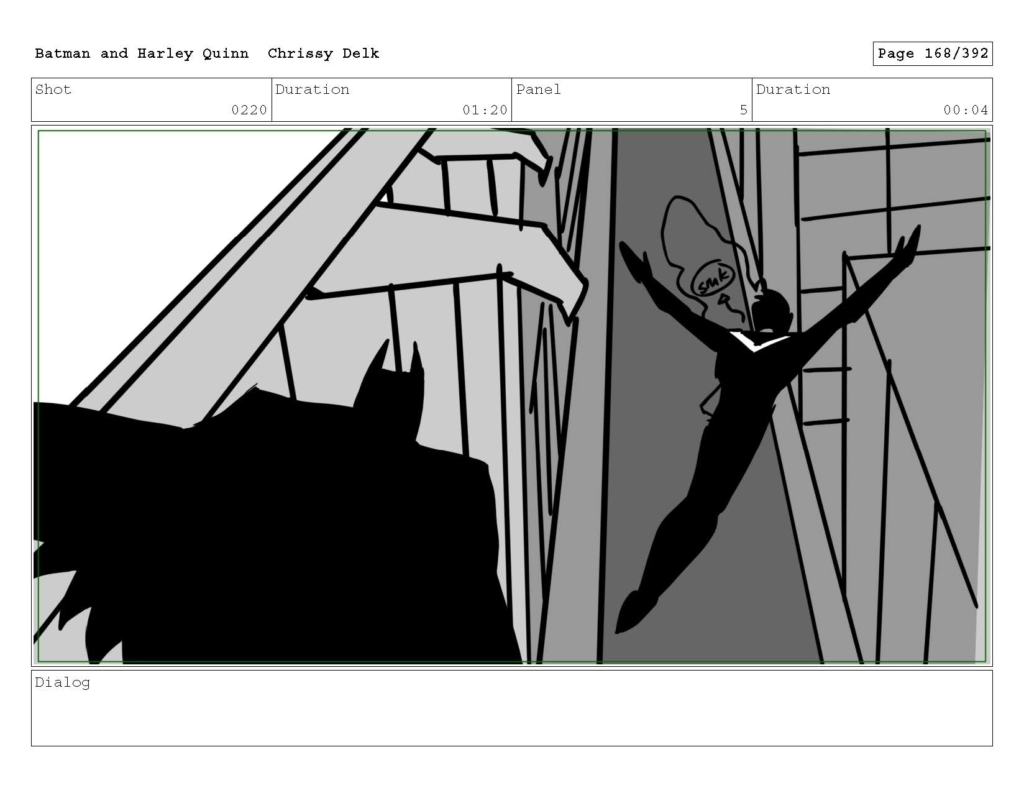The image size is (1024, 793).
Task: Click the storyboard panel drawing
Action: coord(512,396)
